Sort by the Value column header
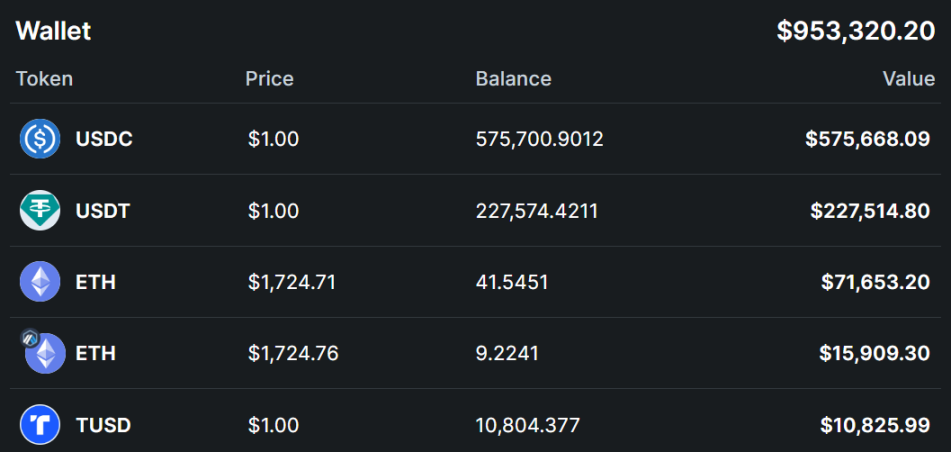951x452 pixels. pyautogui.click(x=908, y=79)
